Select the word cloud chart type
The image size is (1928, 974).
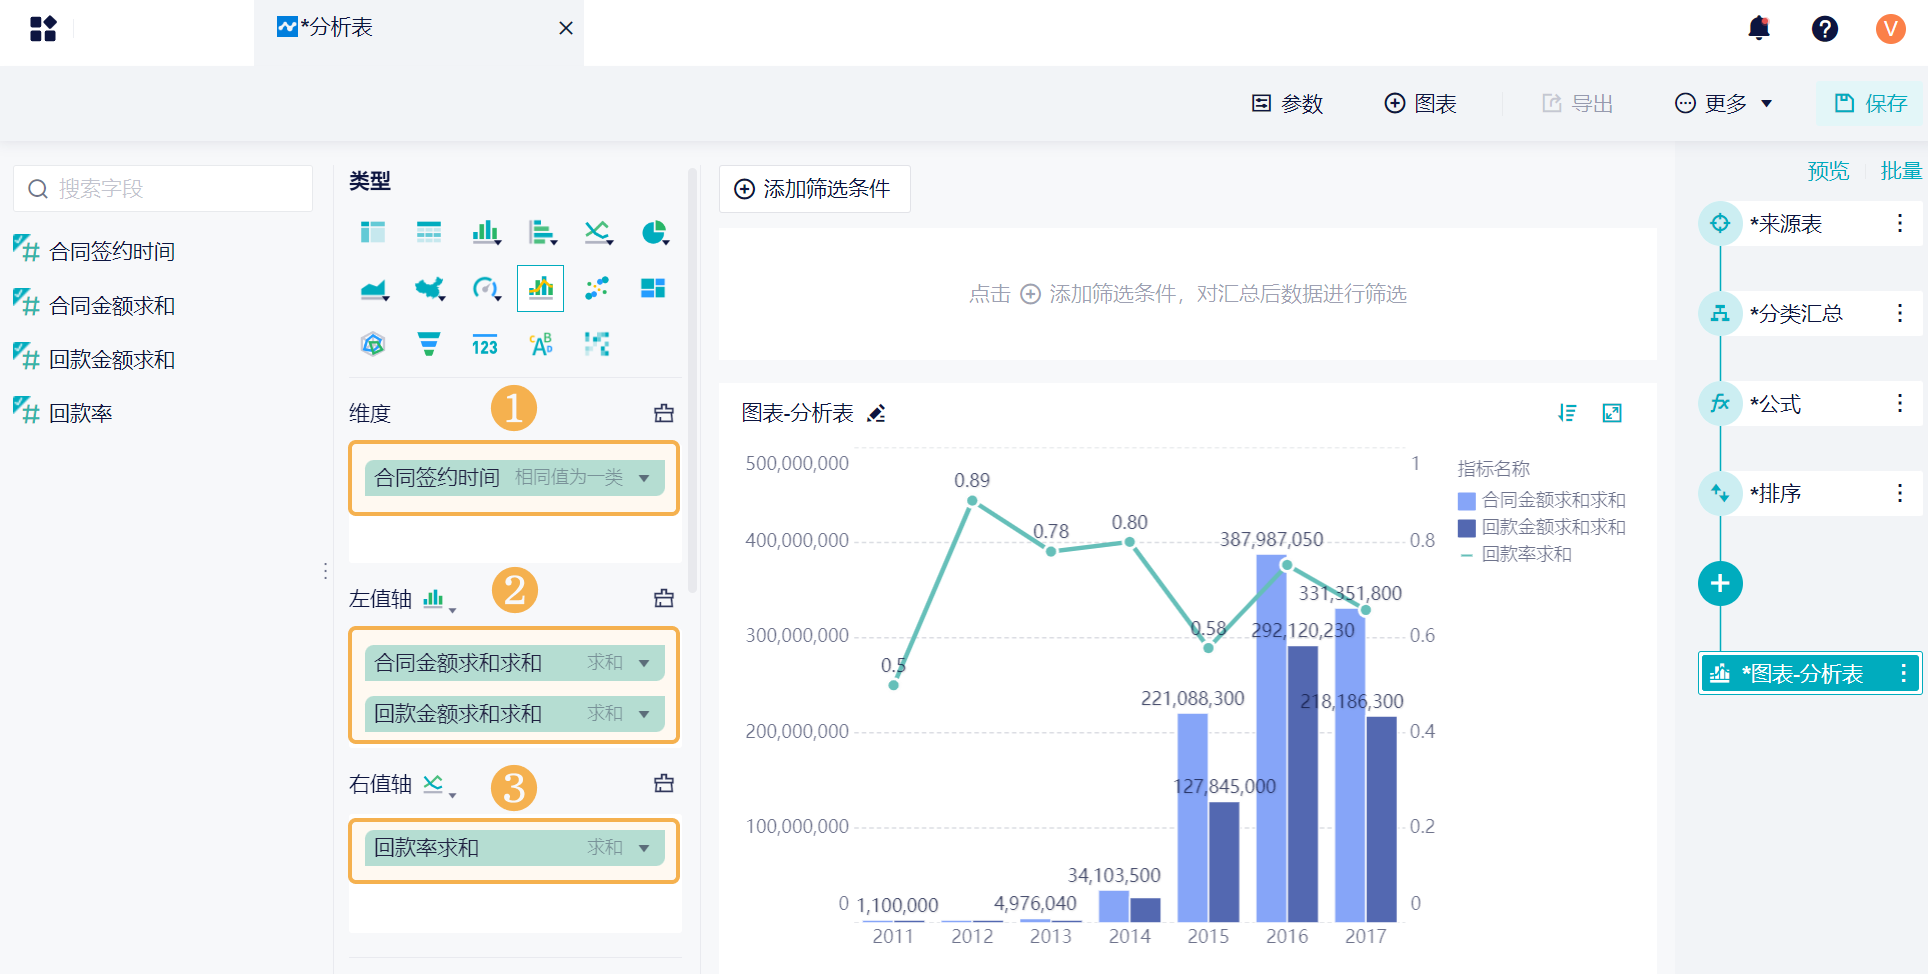[x=541, y=345]
